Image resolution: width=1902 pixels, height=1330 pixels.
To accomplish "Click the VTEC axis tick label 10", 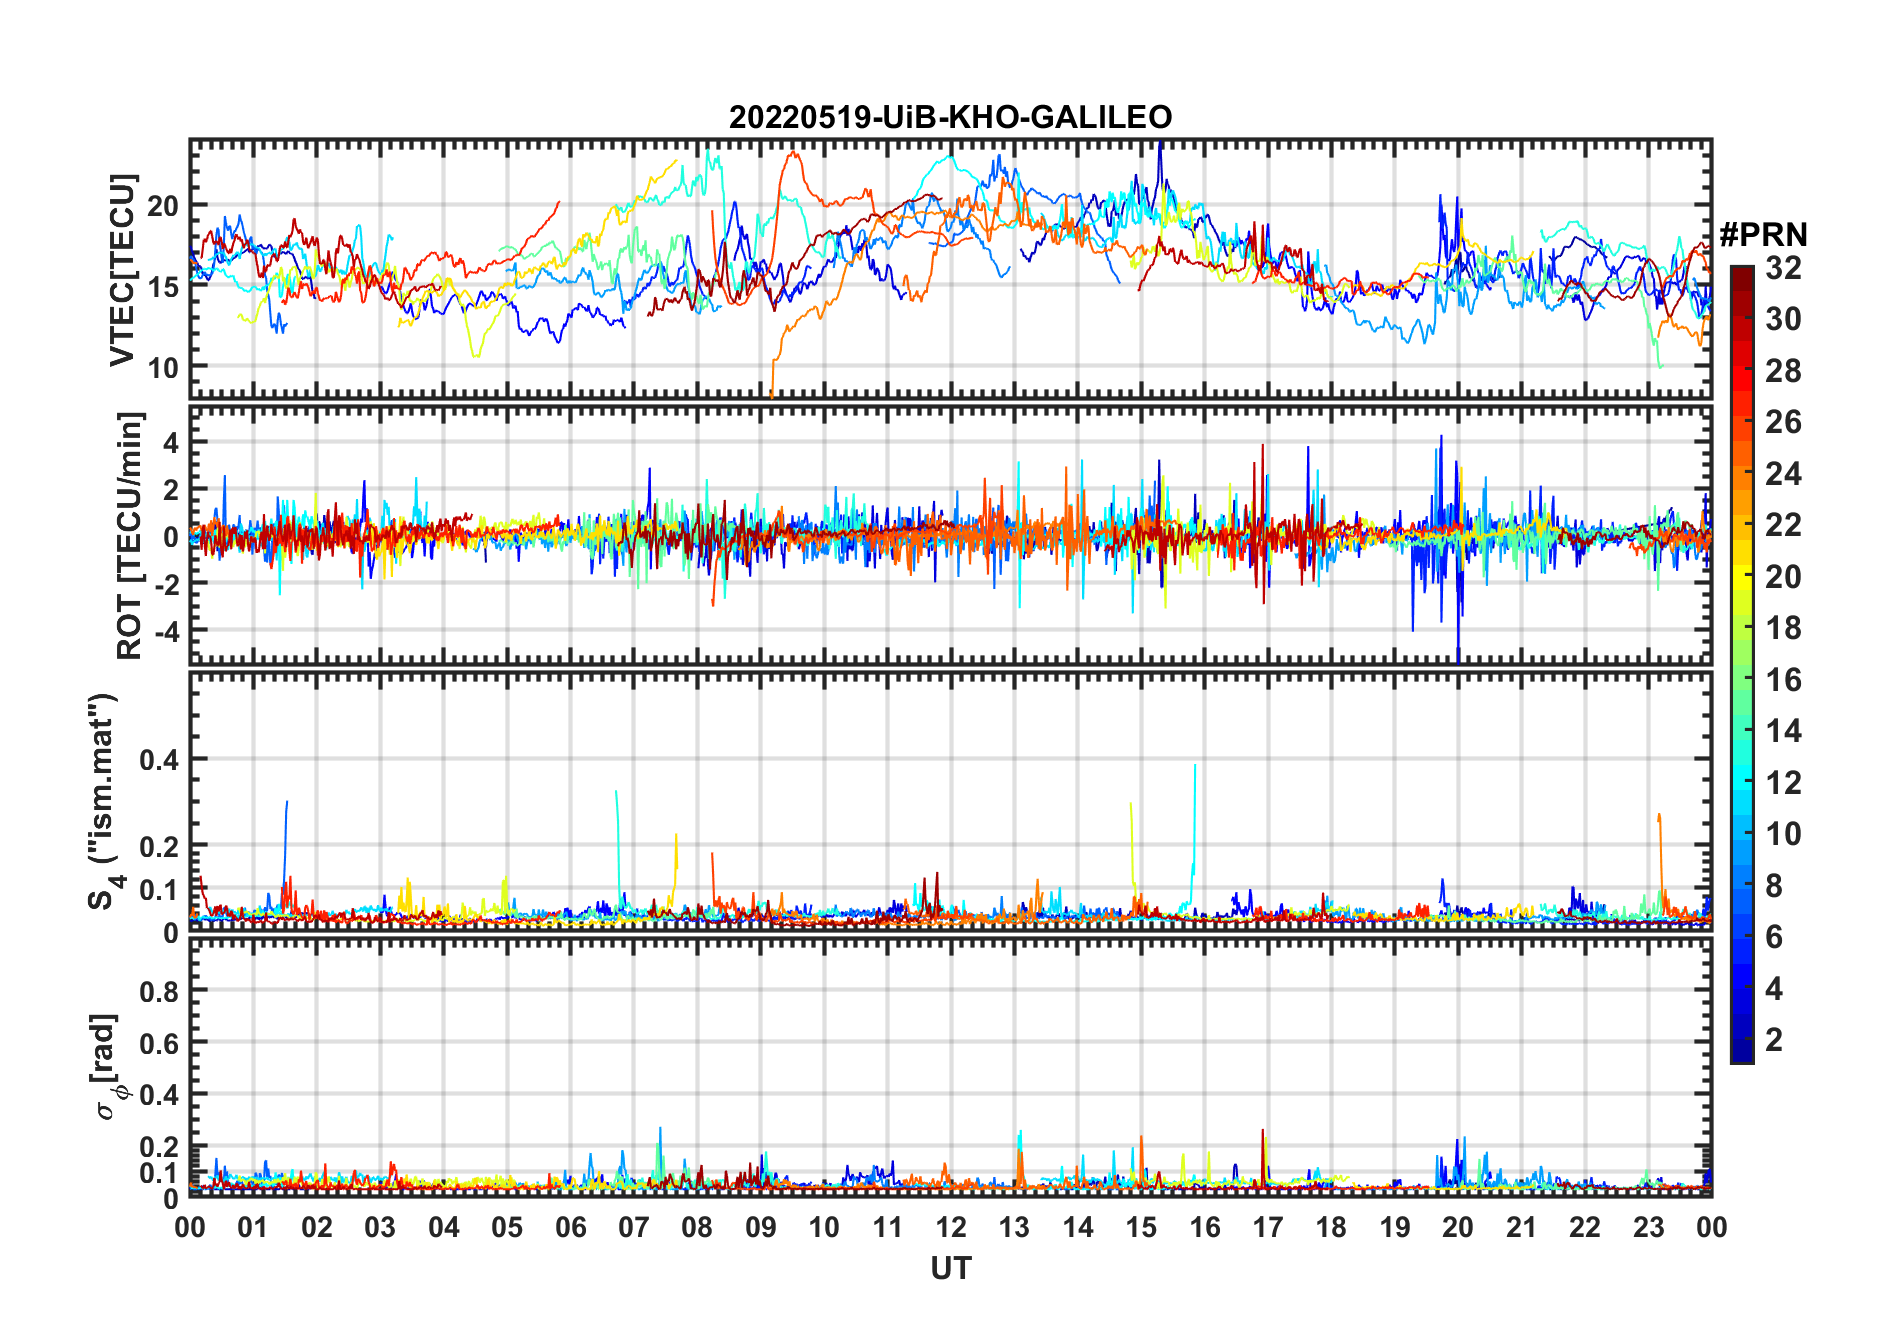I will tap(163, 368).
